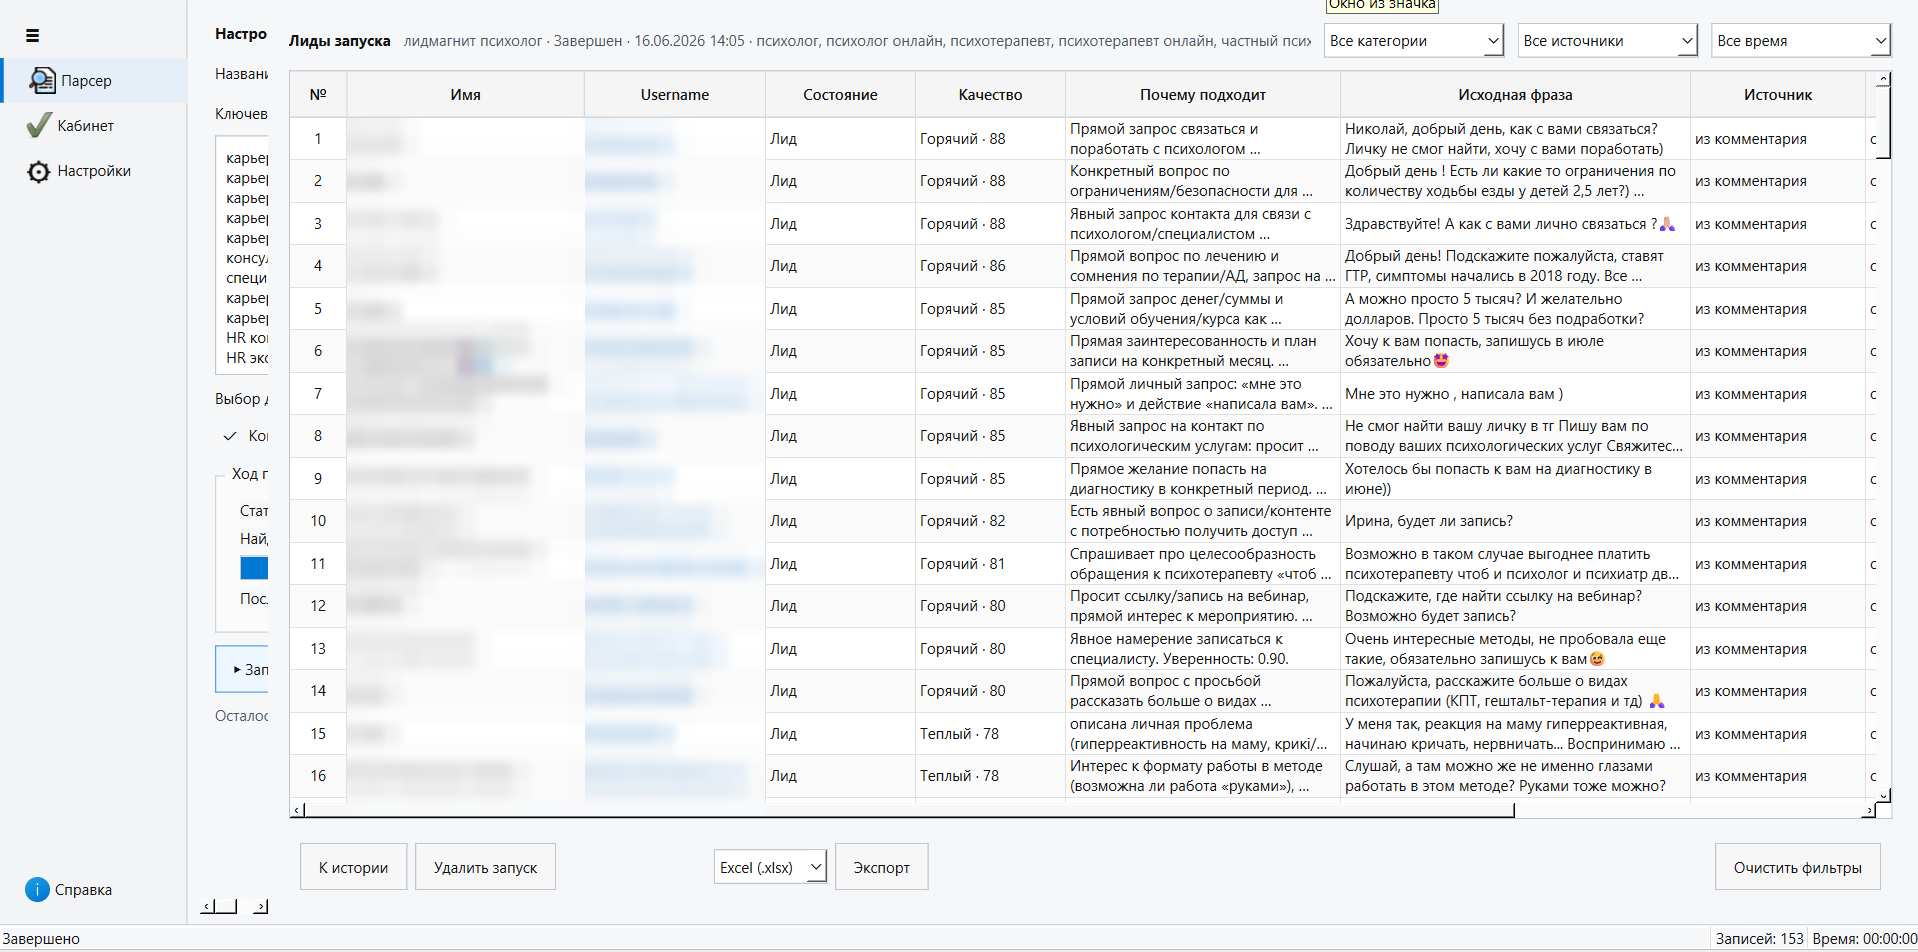
Task: Expand the Все категории dropdown
Action: point(1413,41)
